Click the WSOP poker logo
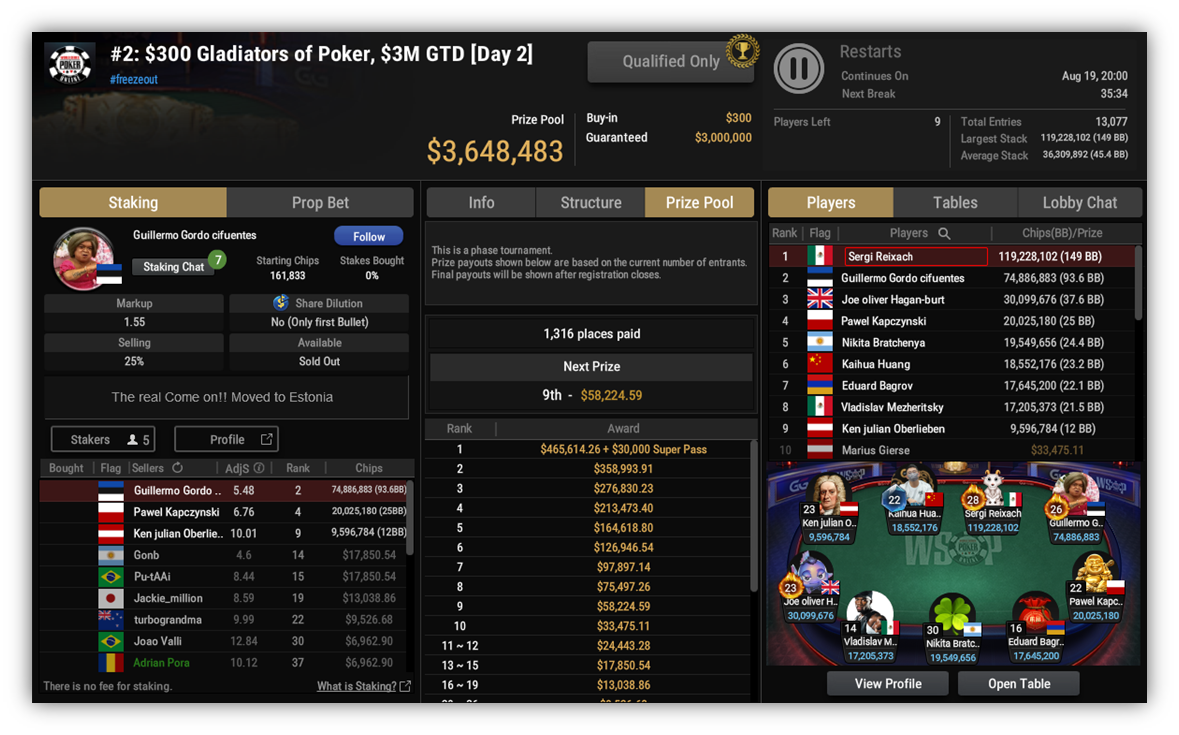This screenshot has width=1179, height=735. pos(69,63)
